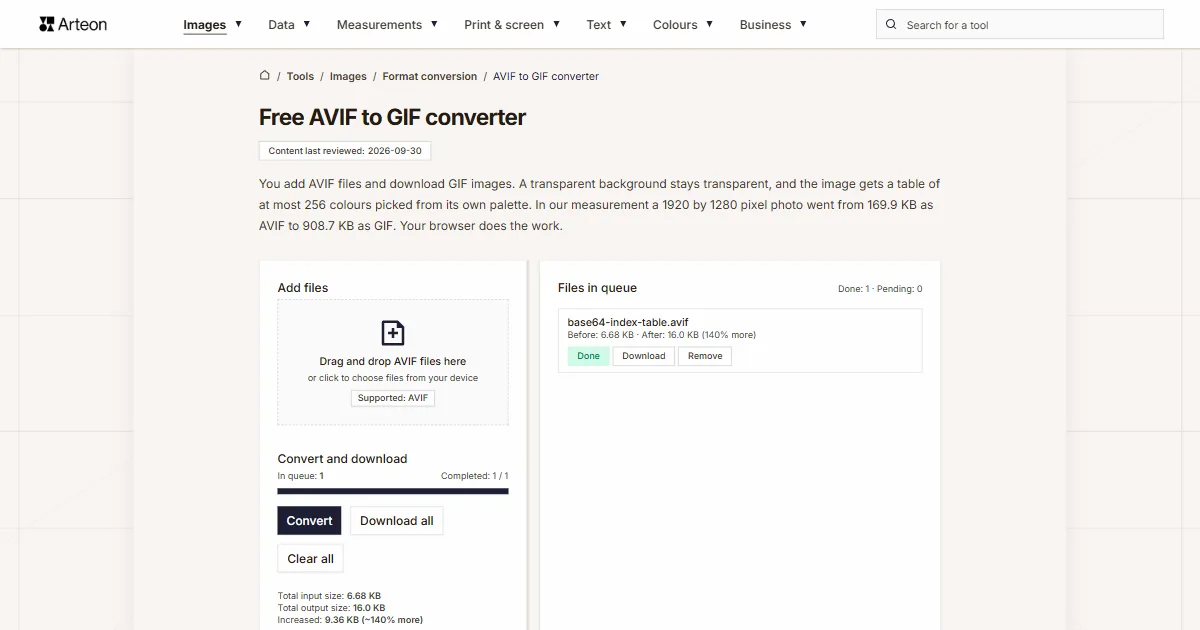Click the file name base64-index-table.avif

628,322
